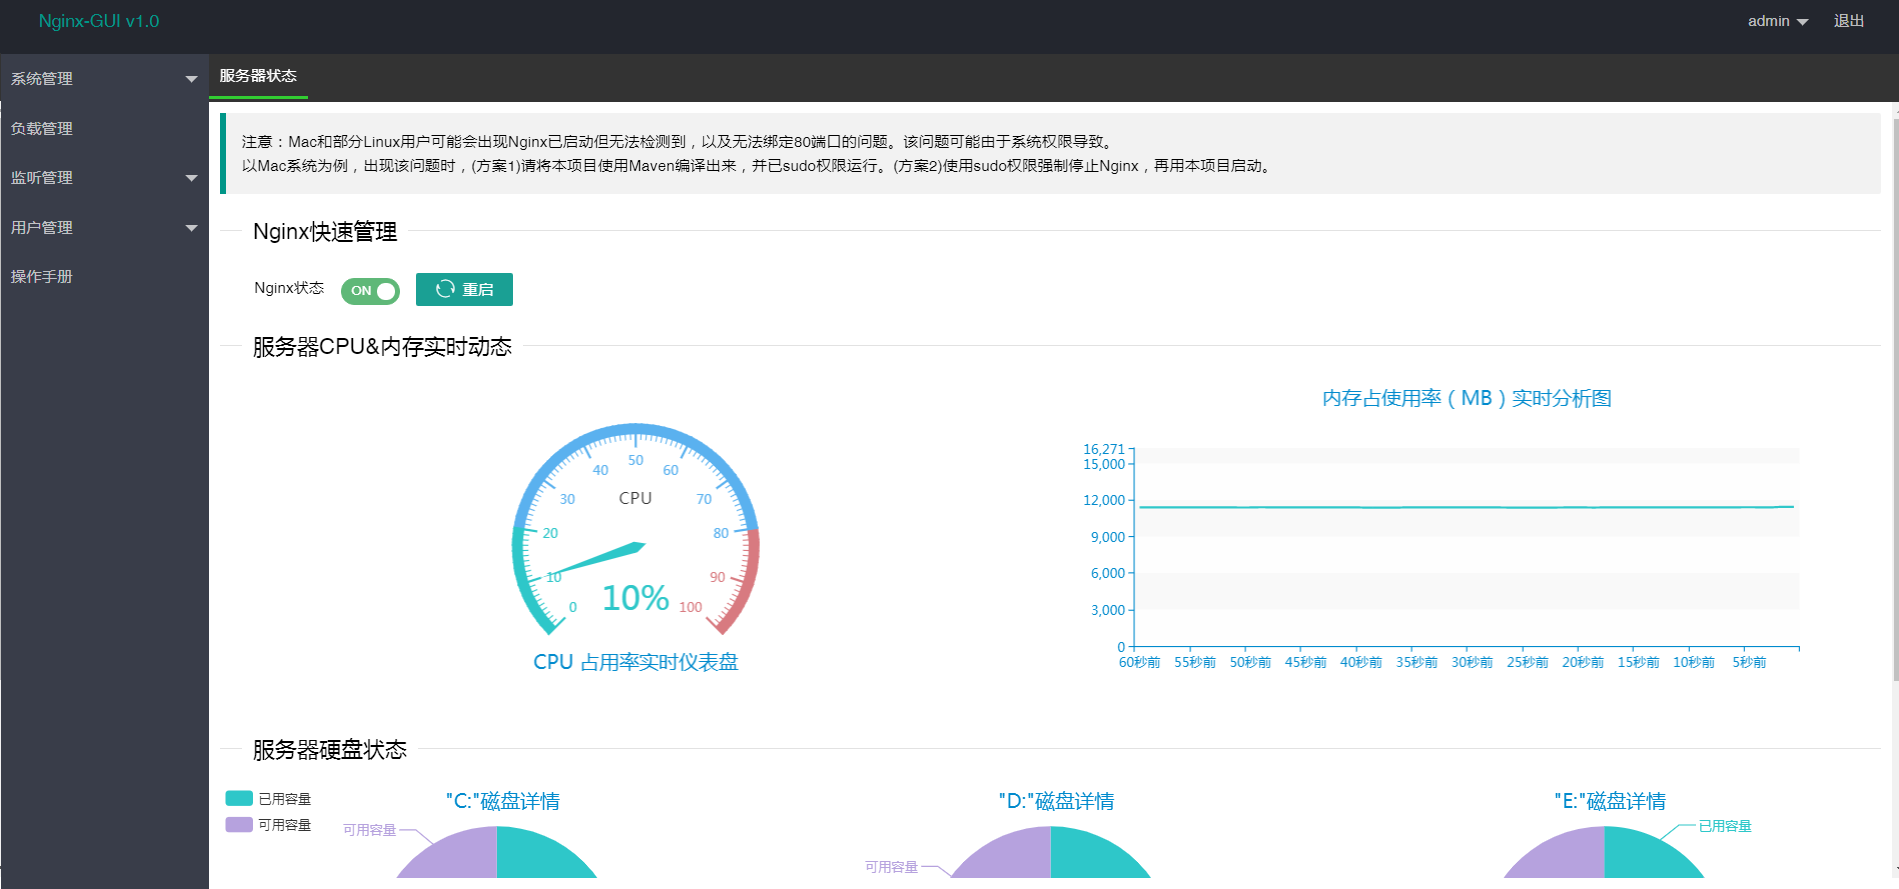Toggle the 已用容量 legend swatch
Screen dimensions: 1899x889
(x=239, y=798)
